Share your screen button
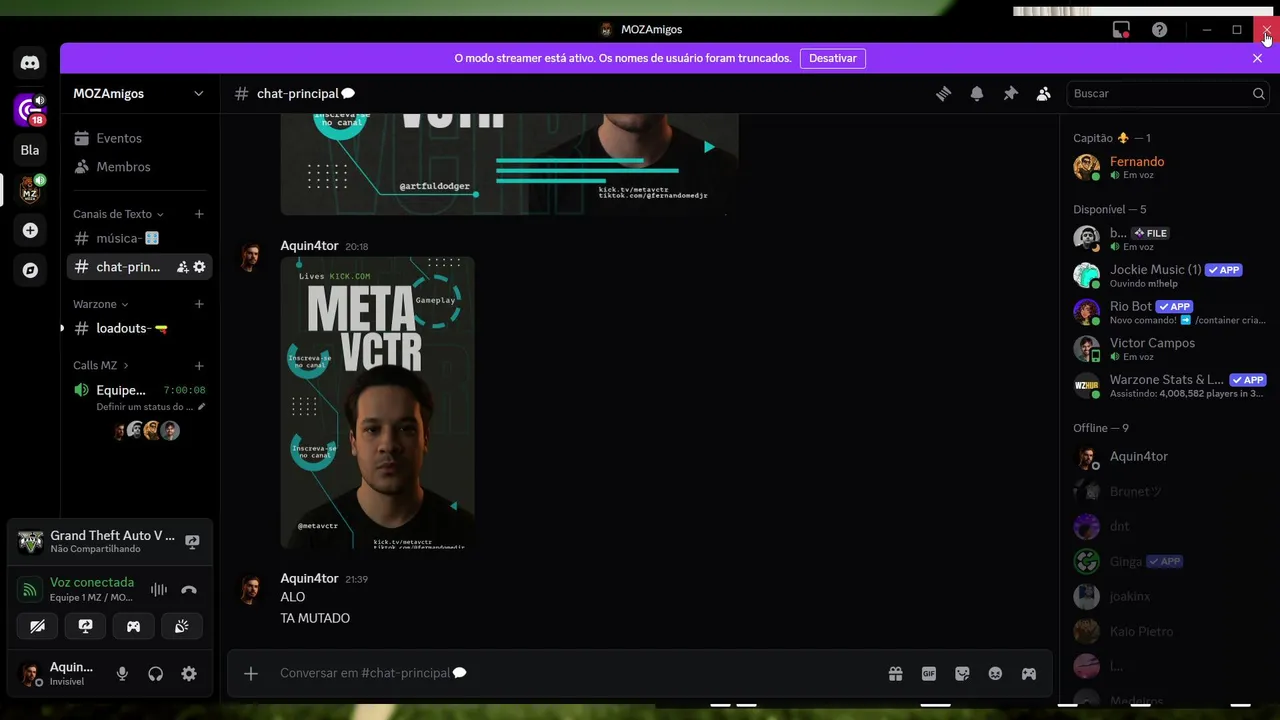 point(85,626)
